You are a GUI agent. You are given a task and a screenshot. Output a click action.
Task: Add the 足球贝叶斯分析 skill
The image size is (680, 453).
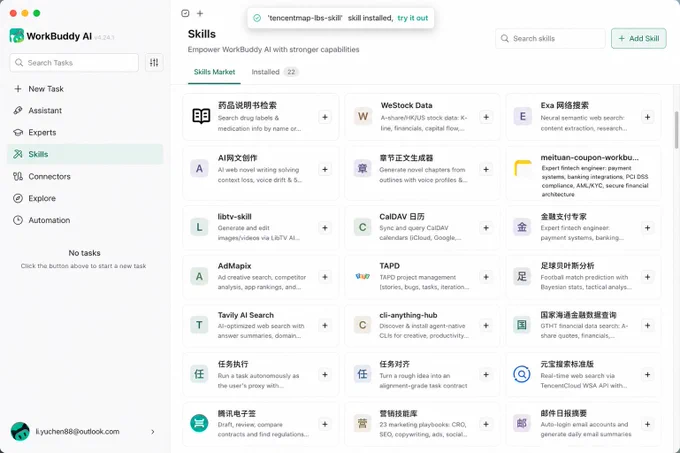pyautogui.click(x=647, y=277)
